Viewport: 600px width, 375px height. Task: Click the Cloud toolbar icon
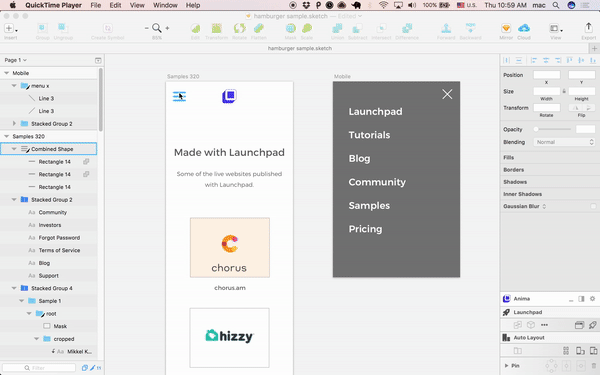click(x=524, y=28)
